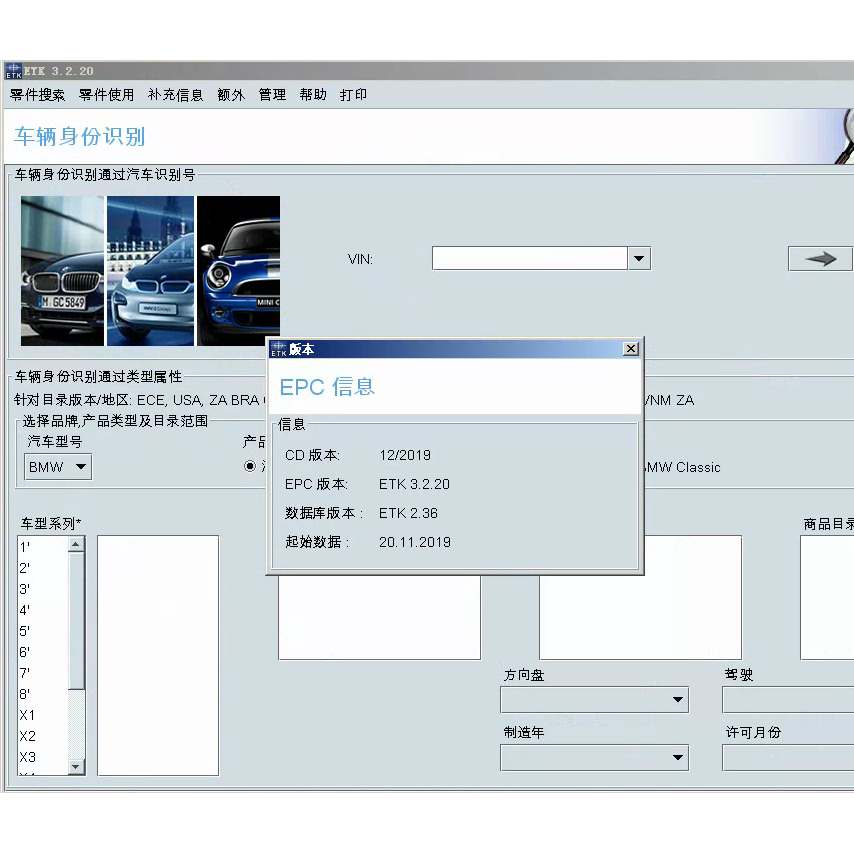
Task: Click the 车辆身份识别 page heading
Action: tap(80, 136)
